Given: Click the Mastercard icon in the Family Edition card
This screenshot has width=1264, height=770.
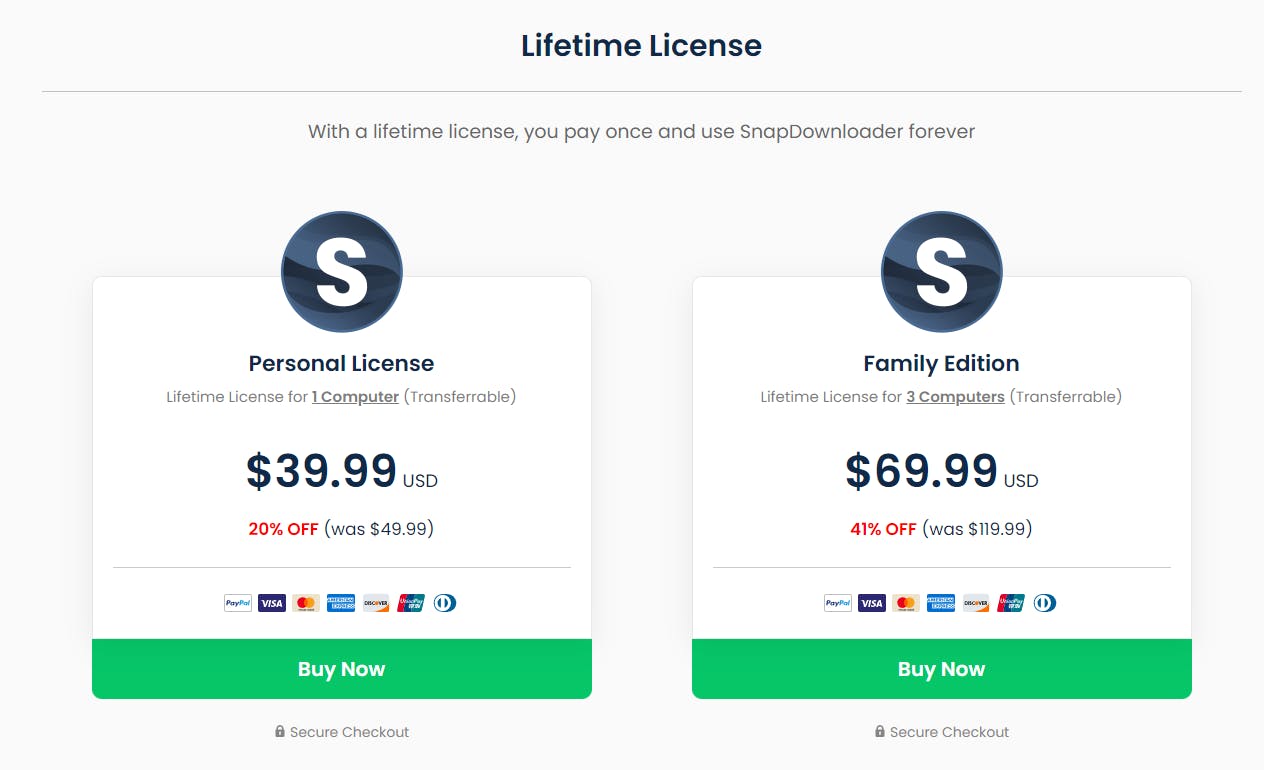Looking at the screenshot, I should point(906,603).
